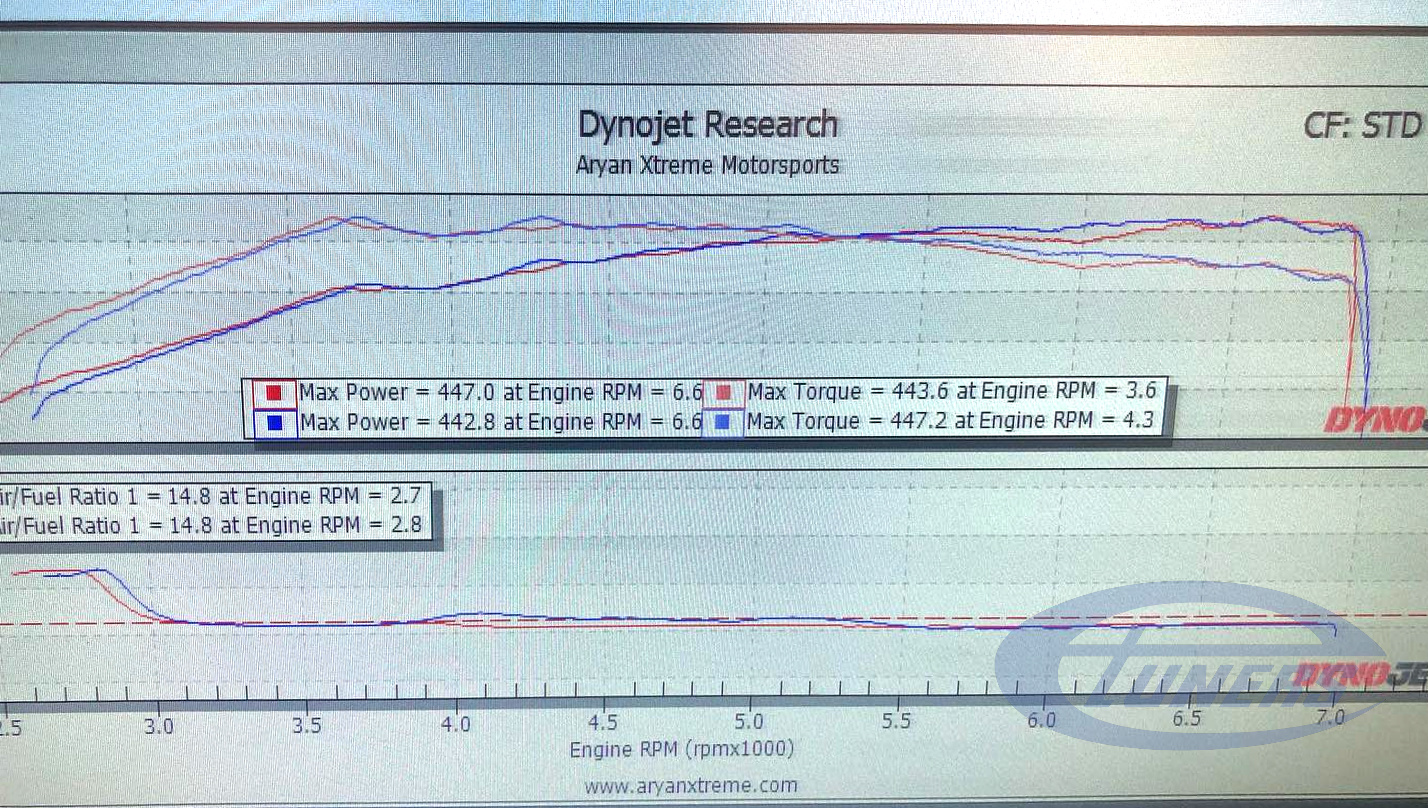Select the light blue Max Torque 447.2 swatch
1428x808 pixels.
[725, 423]
